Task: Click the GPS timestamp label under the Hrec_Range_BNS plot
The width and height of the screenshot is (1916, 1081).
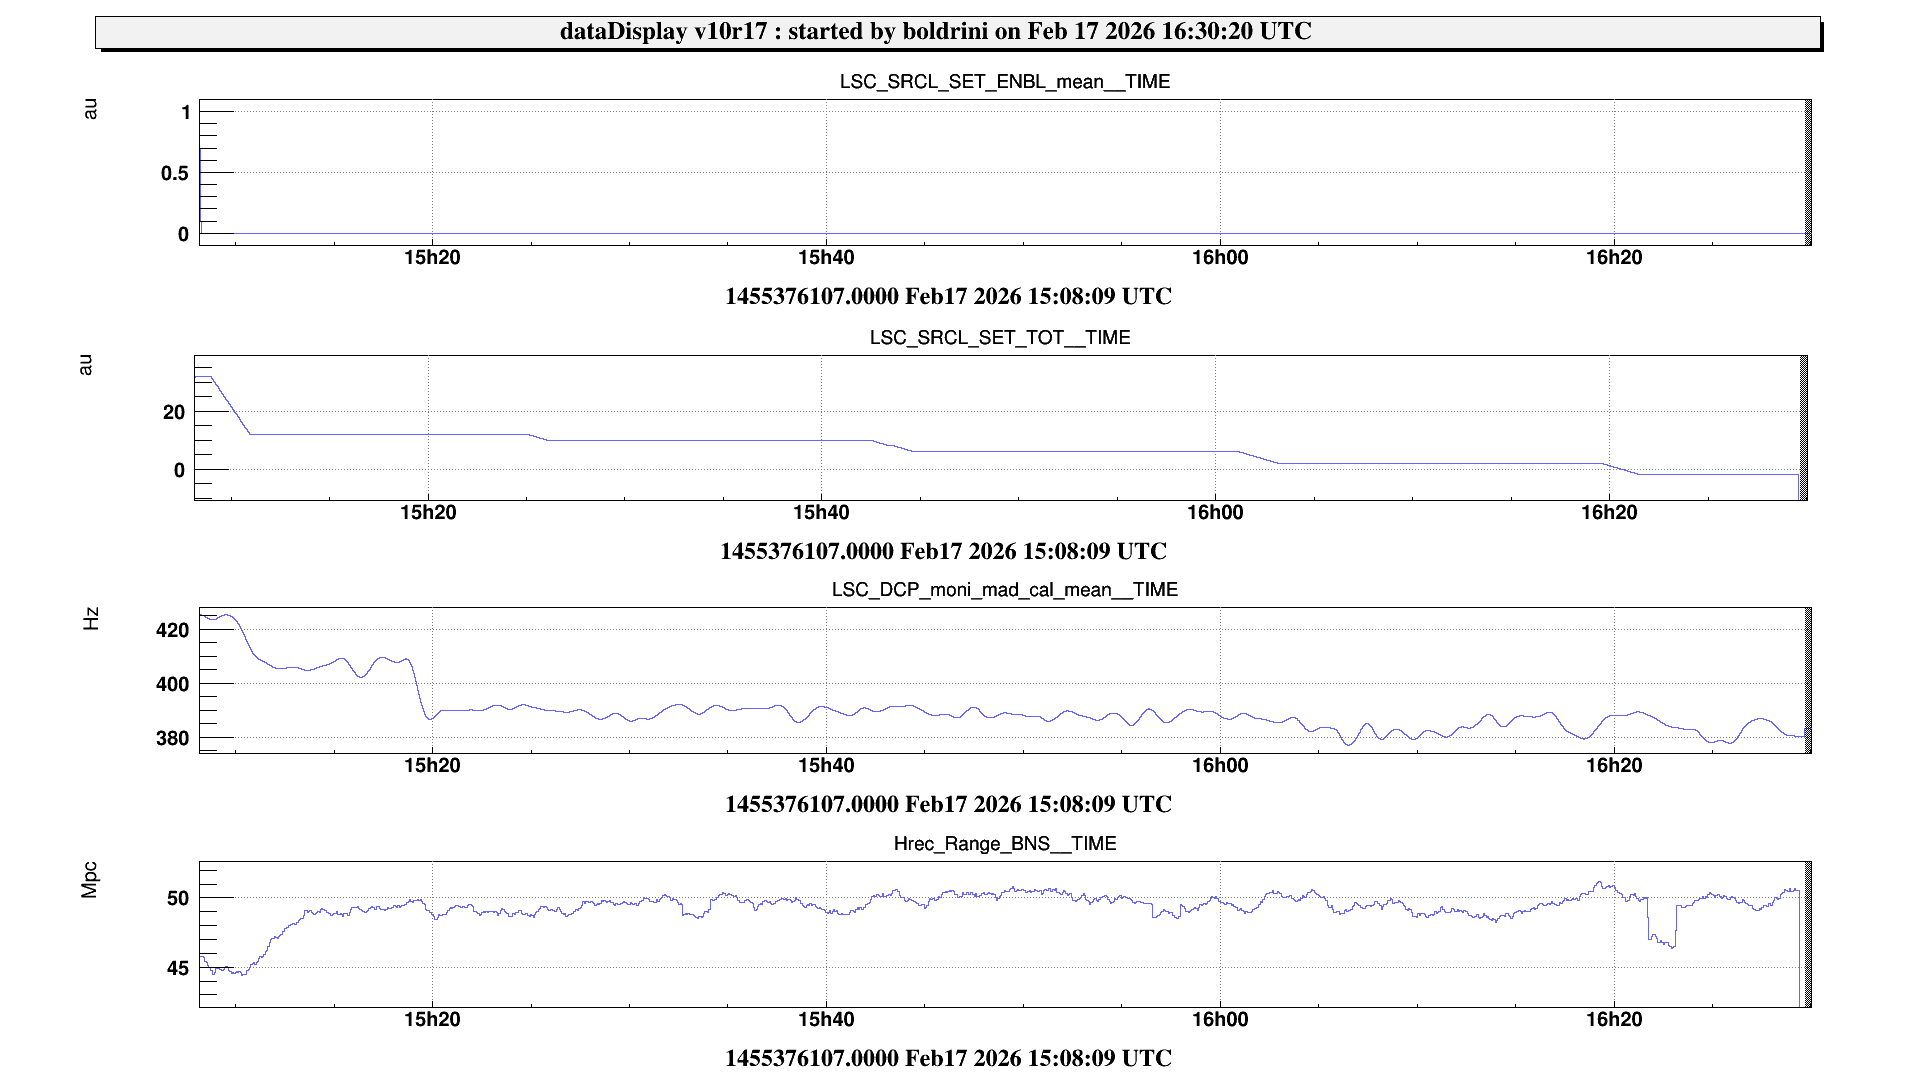Action: click(x=947, y=1058)
